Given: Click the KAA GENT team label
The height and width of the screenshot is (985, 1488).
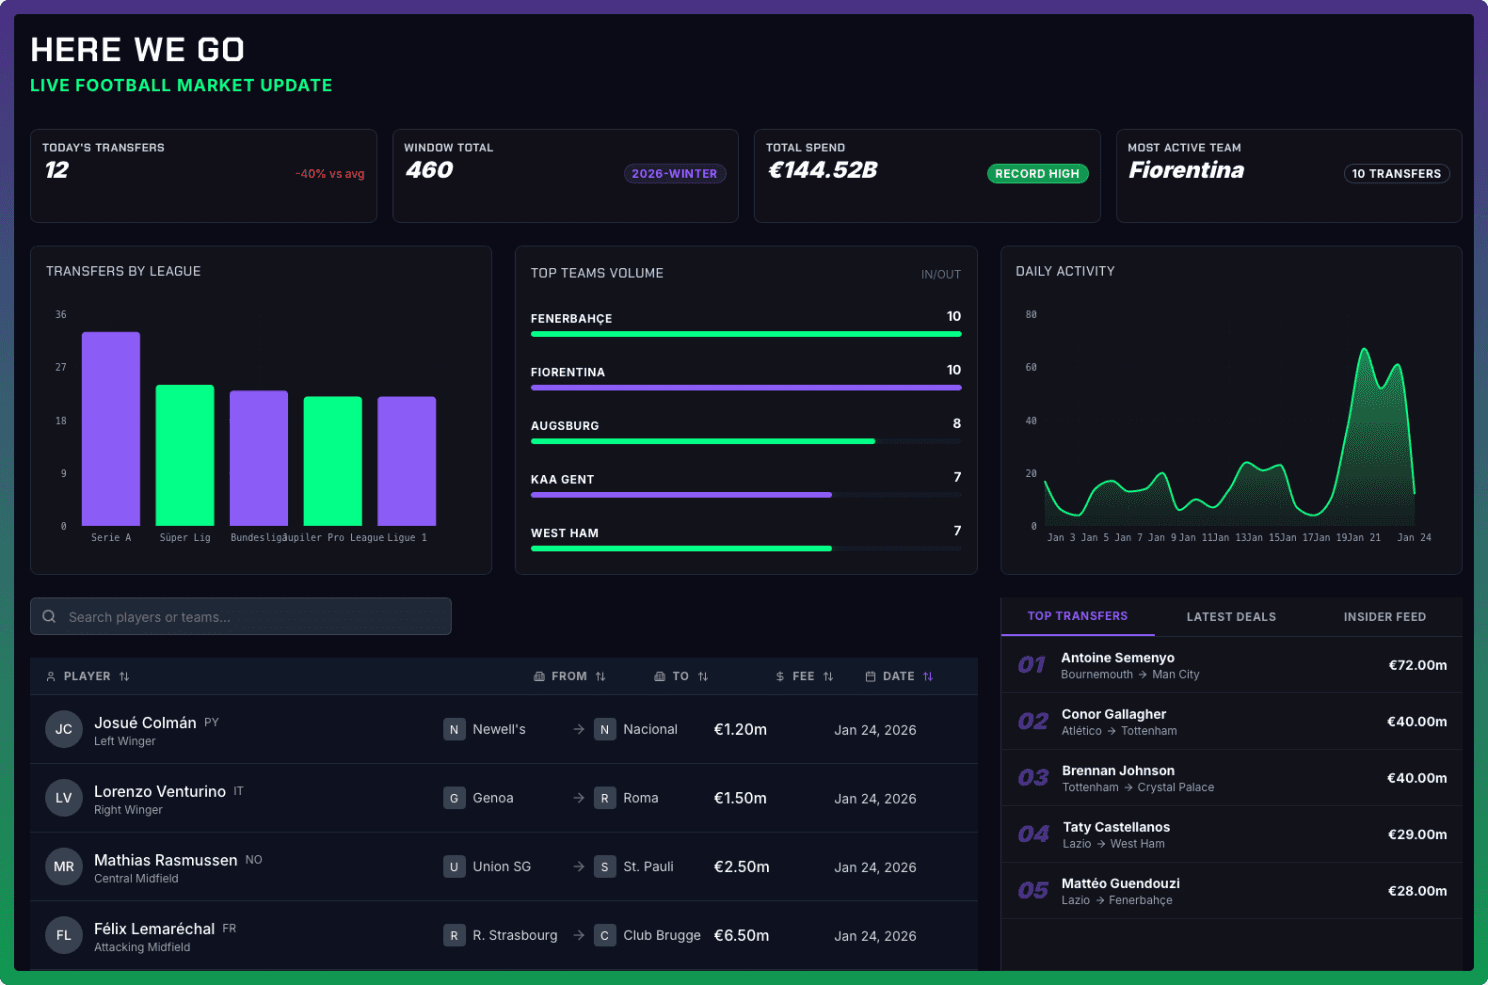Looking at the screenshot, I should [x=562, y=480].
